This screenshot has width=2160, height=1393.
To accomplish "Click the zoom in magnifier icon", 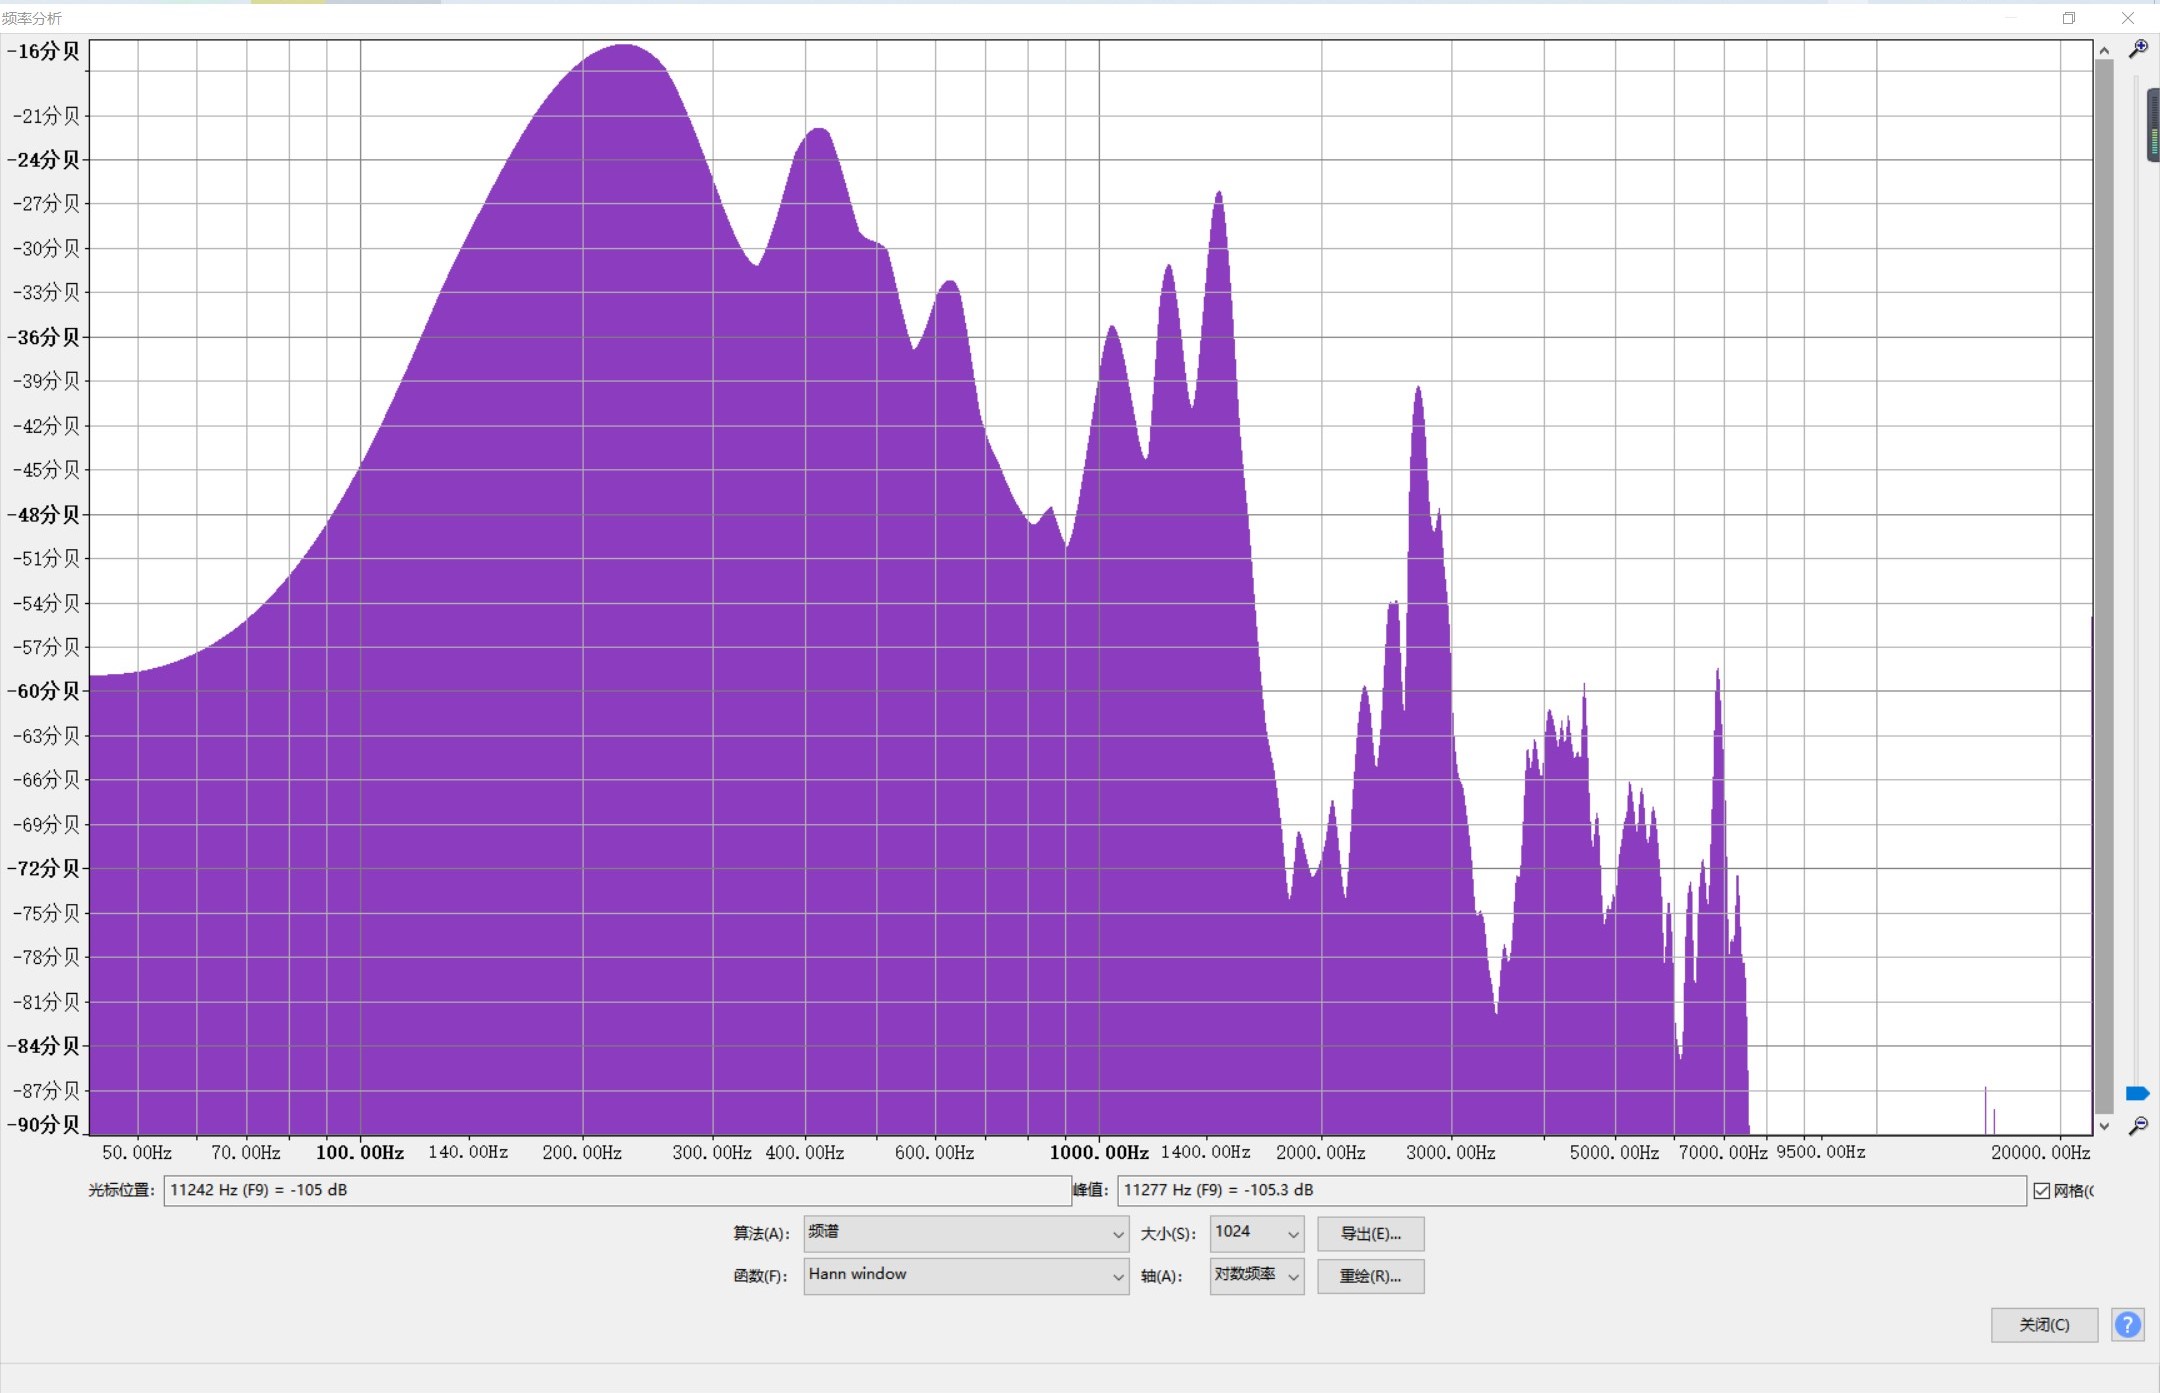I will (x=2138, y=48).
